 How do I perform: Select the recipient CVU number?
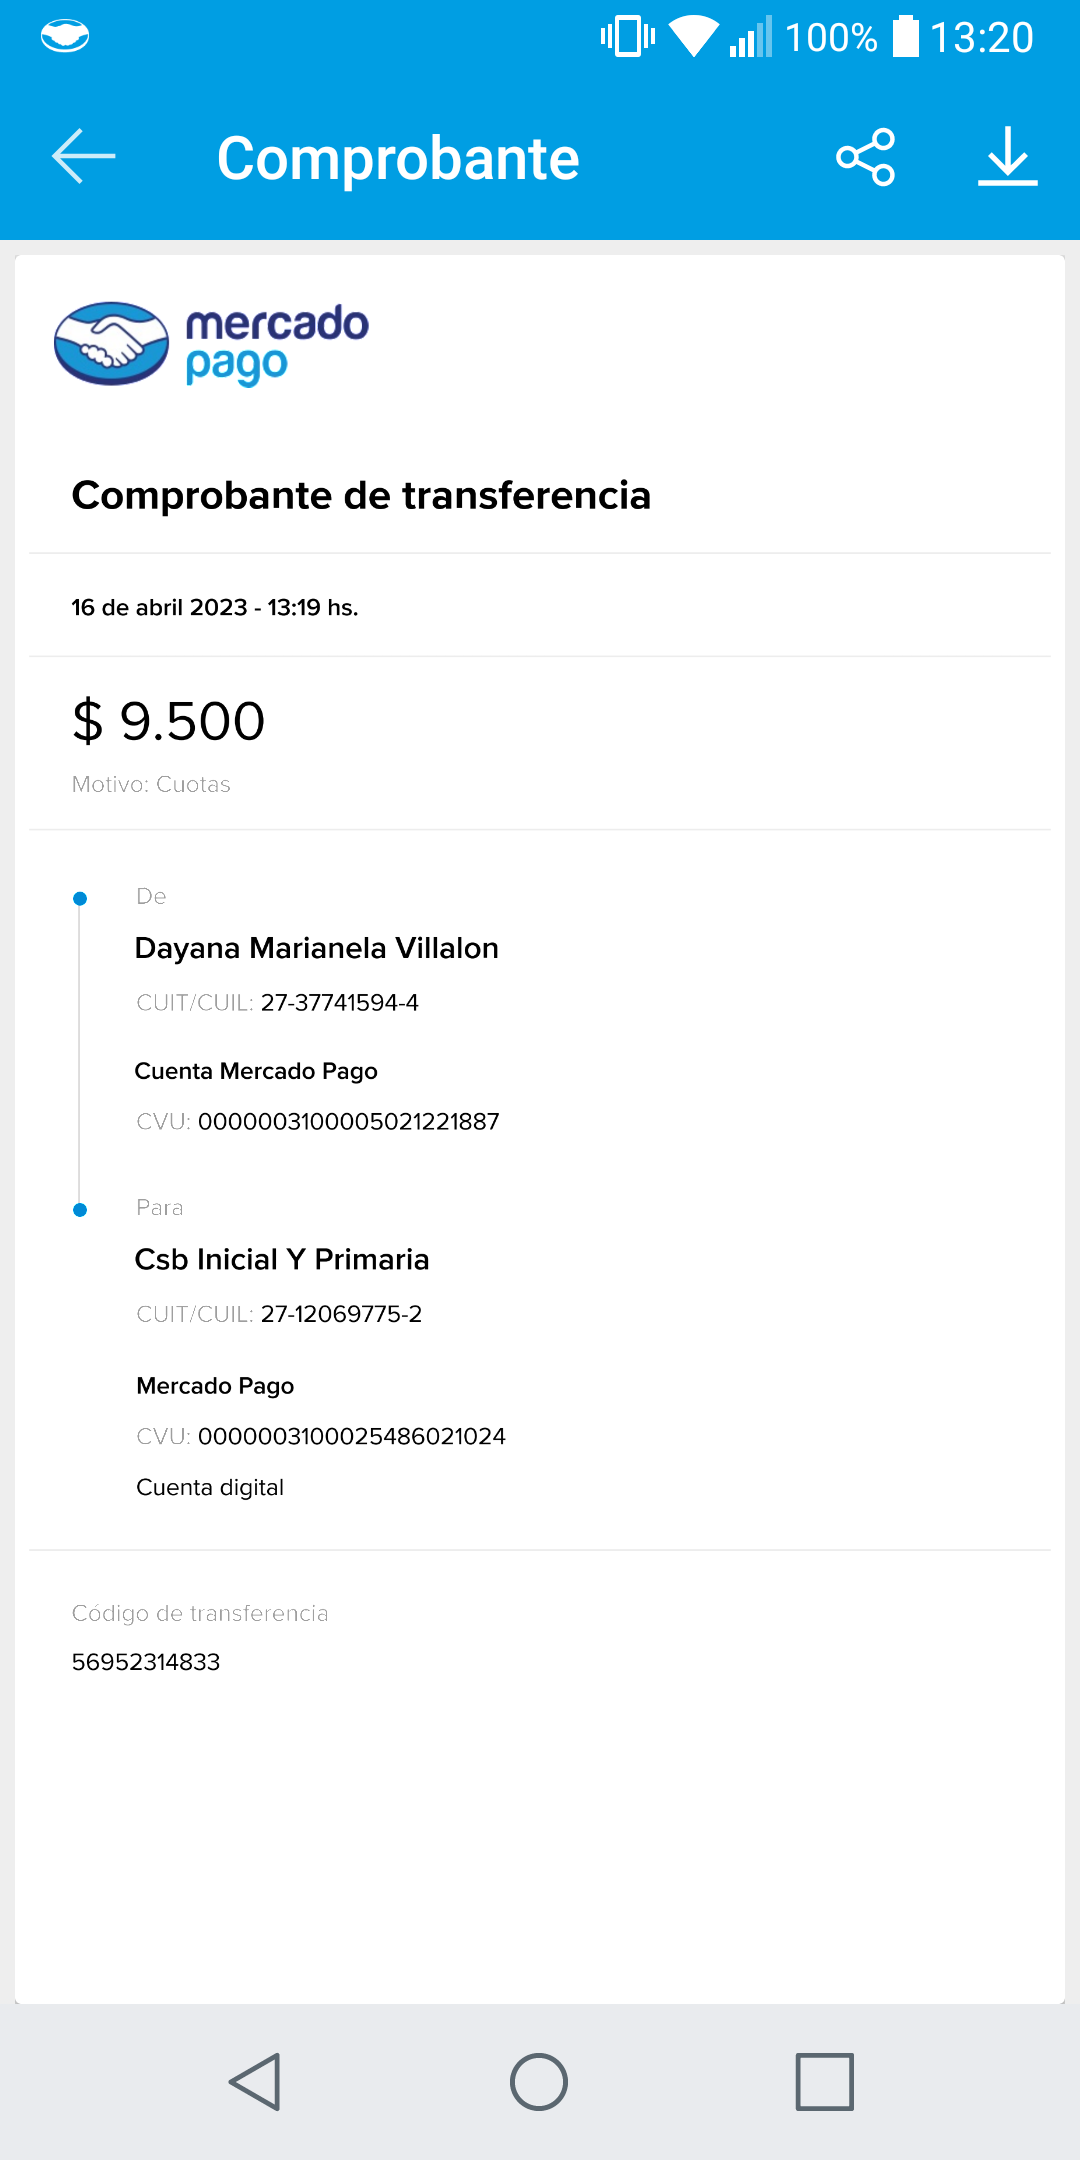click(351, 1437)
